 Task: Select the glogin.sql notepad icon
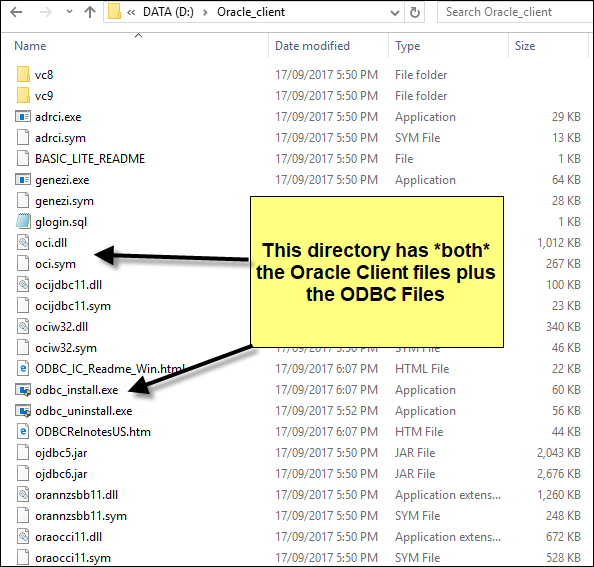tap(23, 221)
